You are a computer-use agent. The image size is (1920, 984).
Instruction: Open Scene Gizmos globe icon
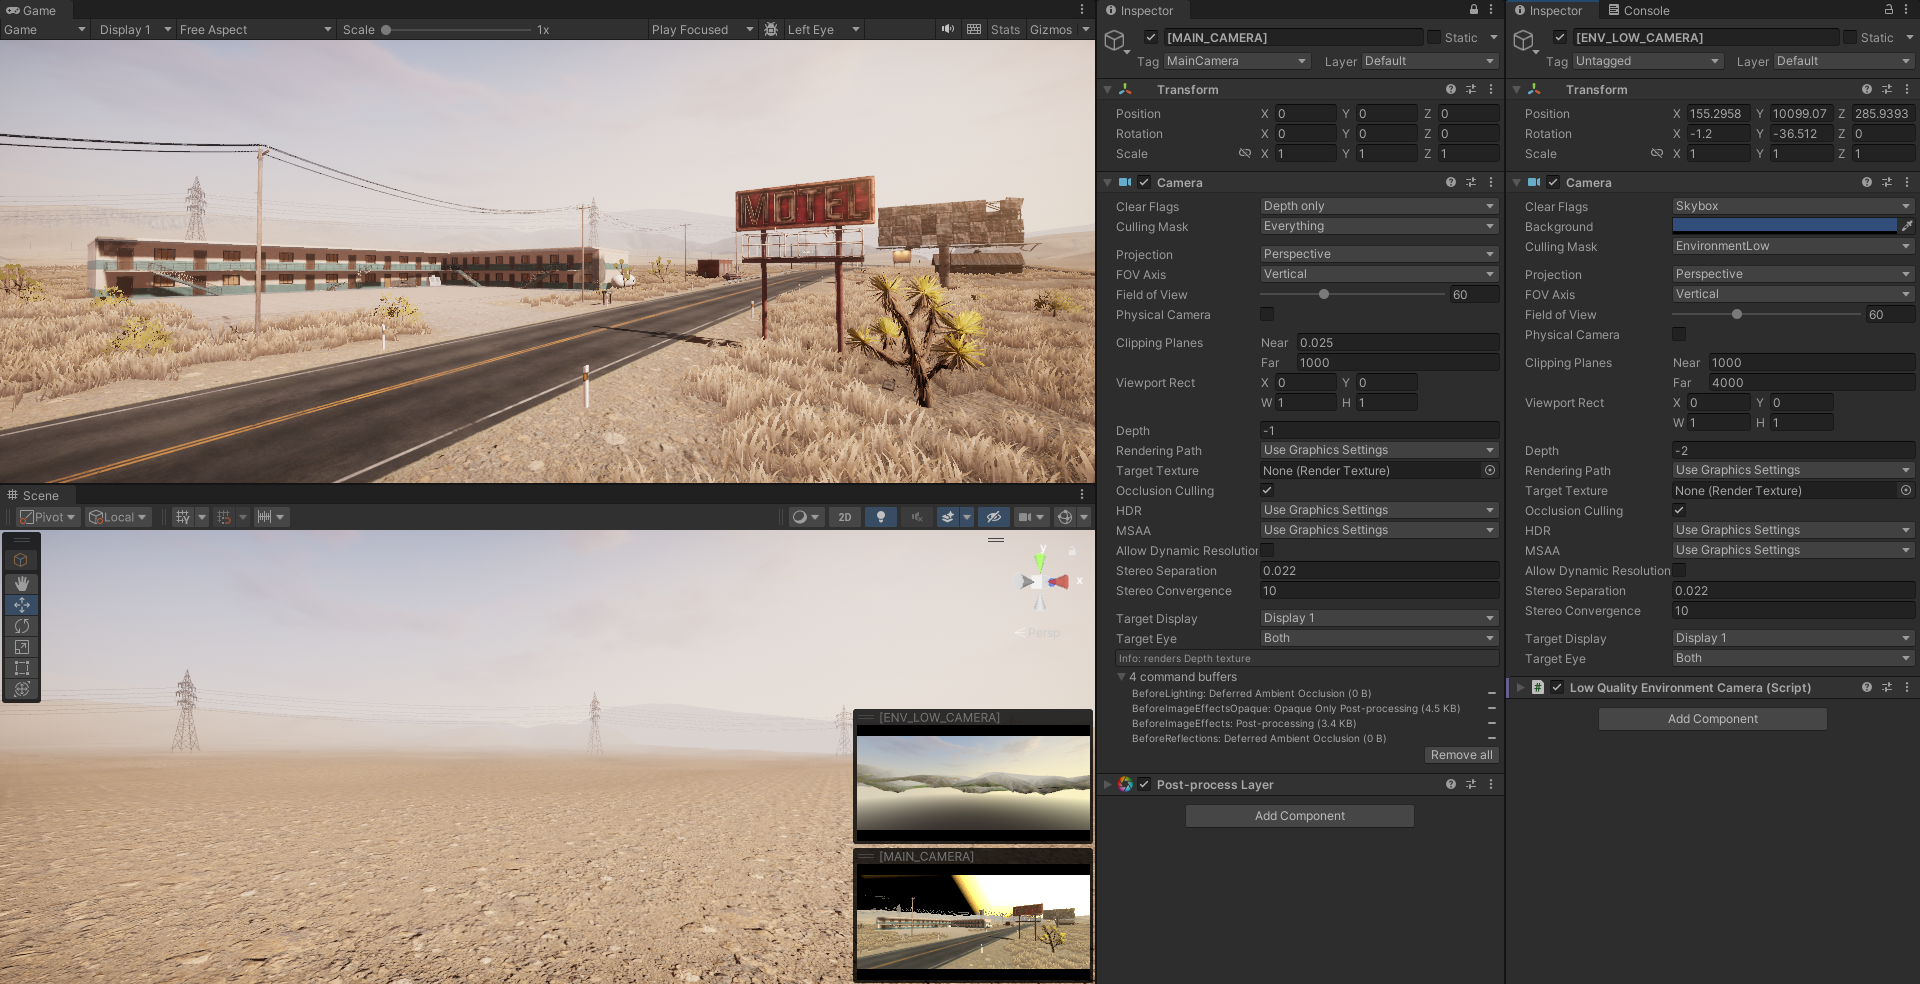(1065, 517)
